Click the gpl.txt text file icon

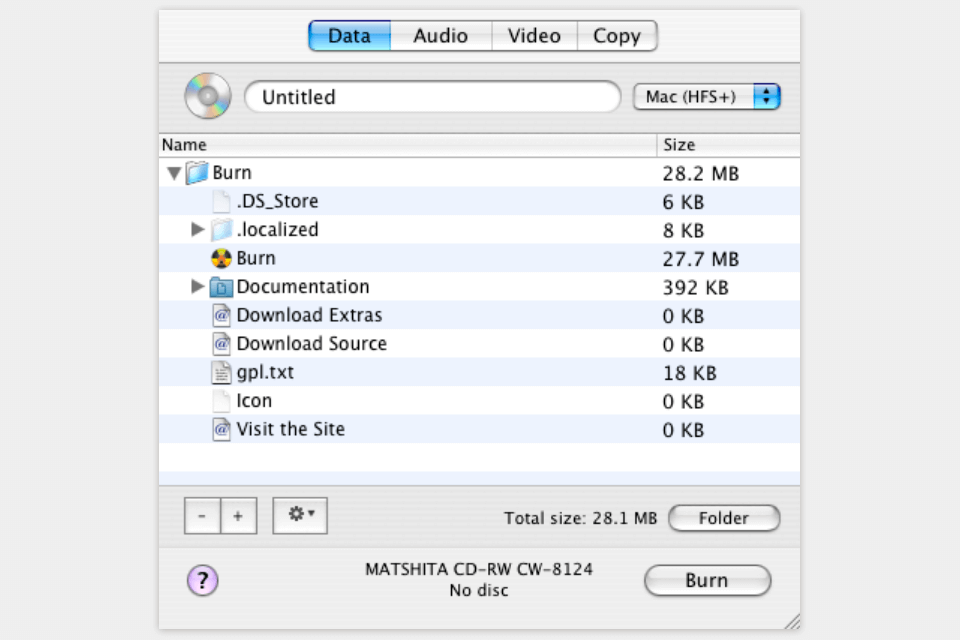click(222, 373)
